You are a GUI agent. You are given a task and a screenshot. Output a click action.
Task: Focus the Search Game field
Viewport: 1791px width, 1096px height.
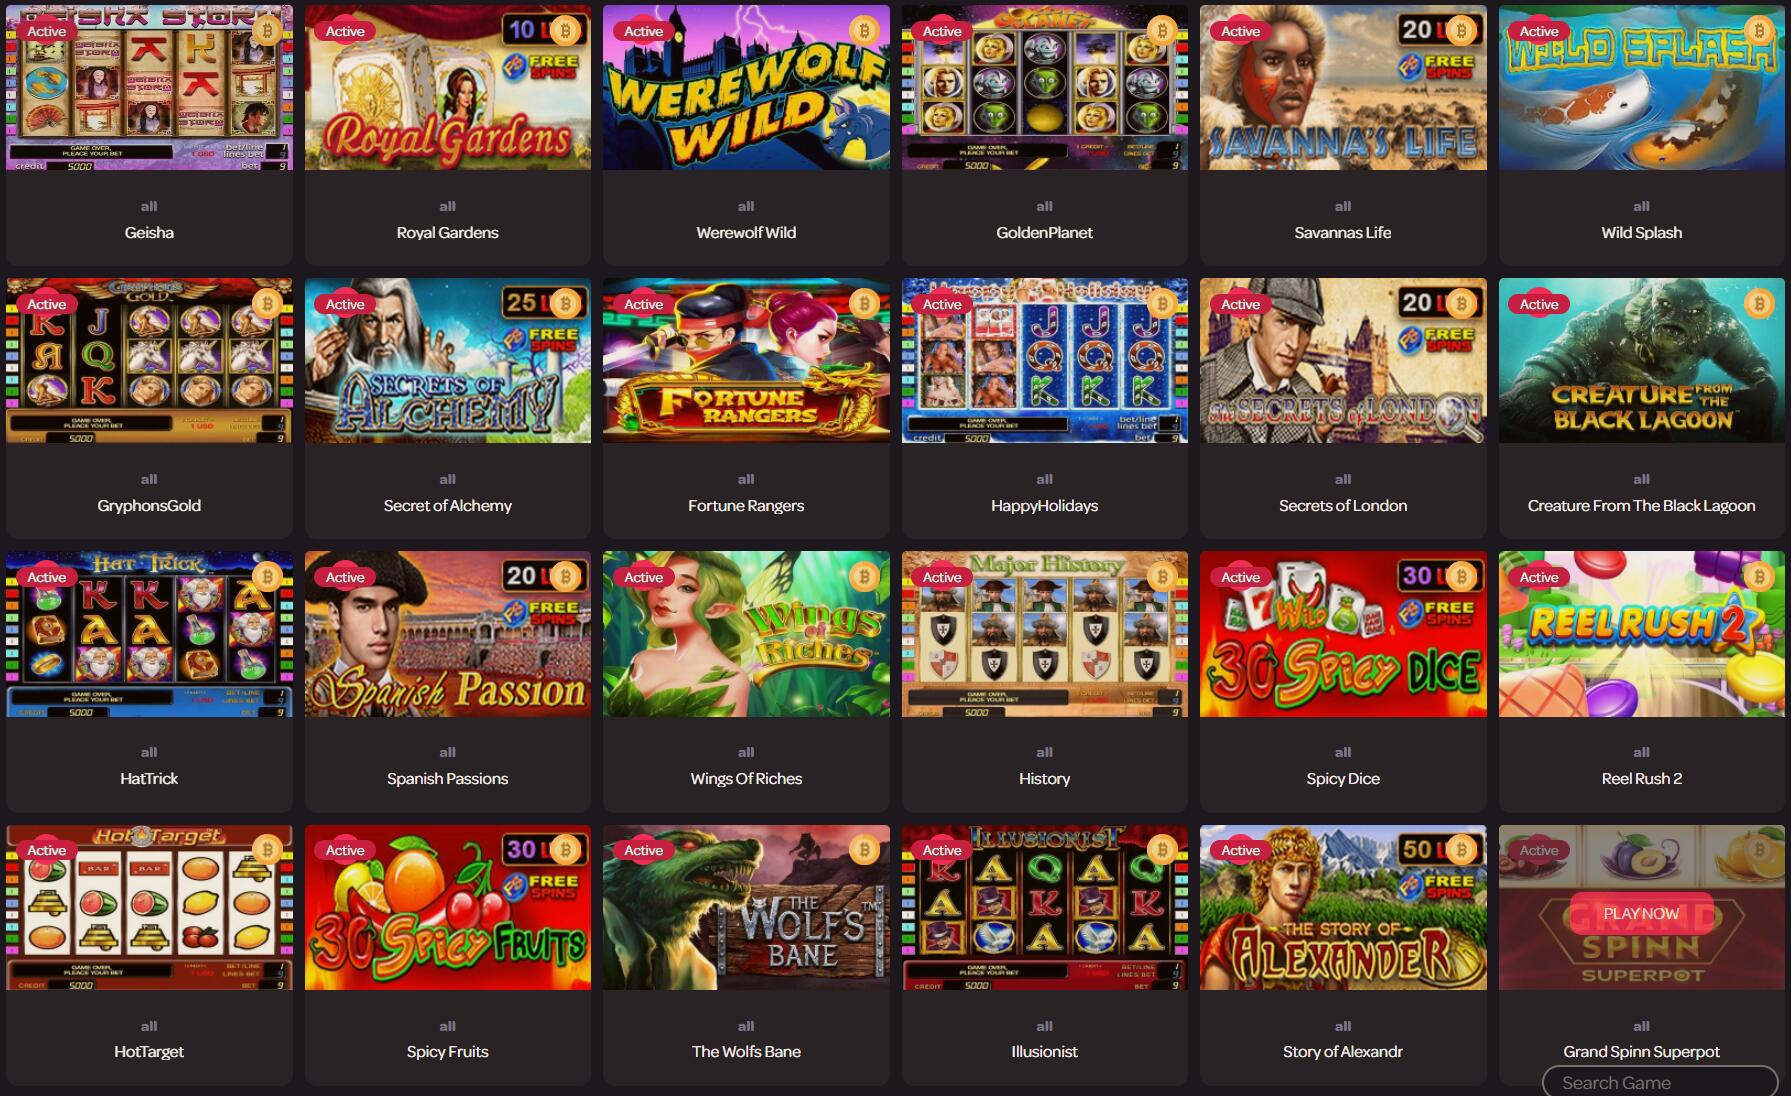pyautogui.click(x=1660, y=1082)
